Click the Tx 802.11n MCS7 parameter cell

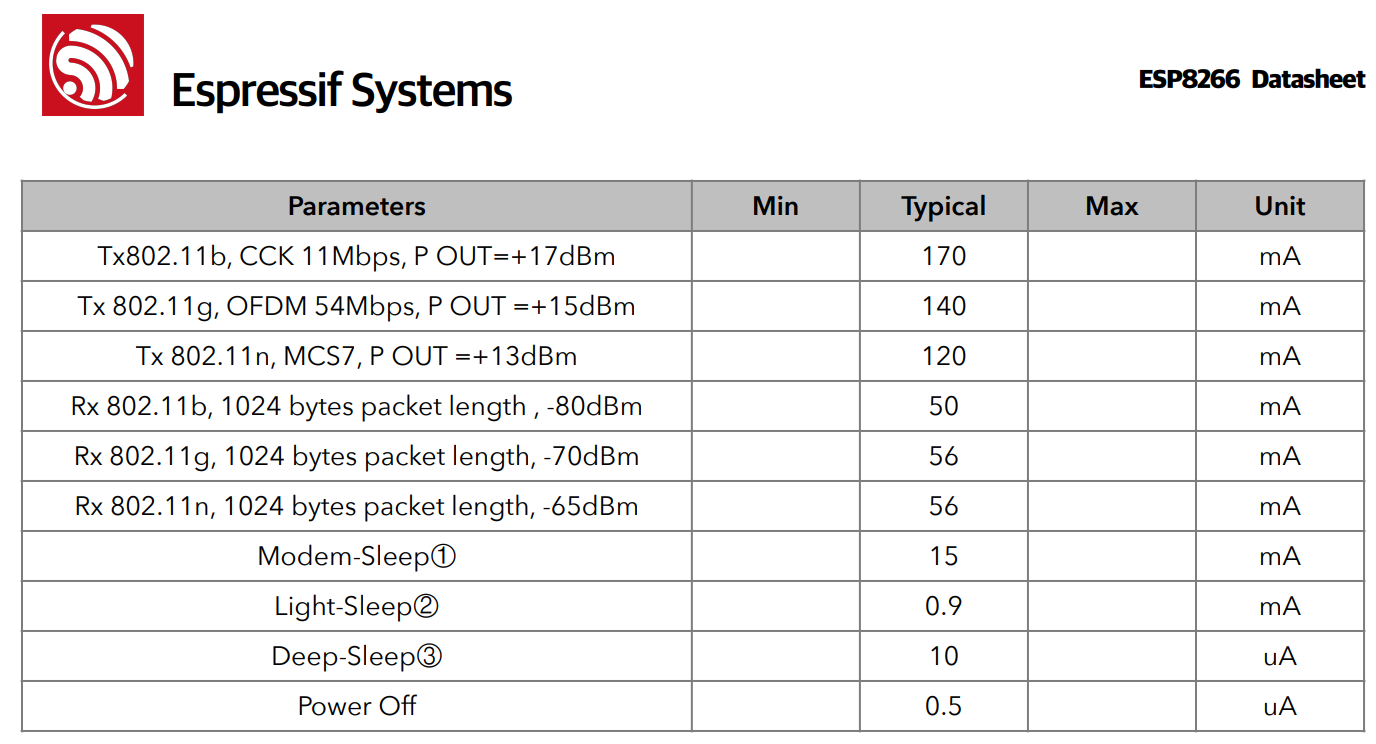tap(357, 356)
